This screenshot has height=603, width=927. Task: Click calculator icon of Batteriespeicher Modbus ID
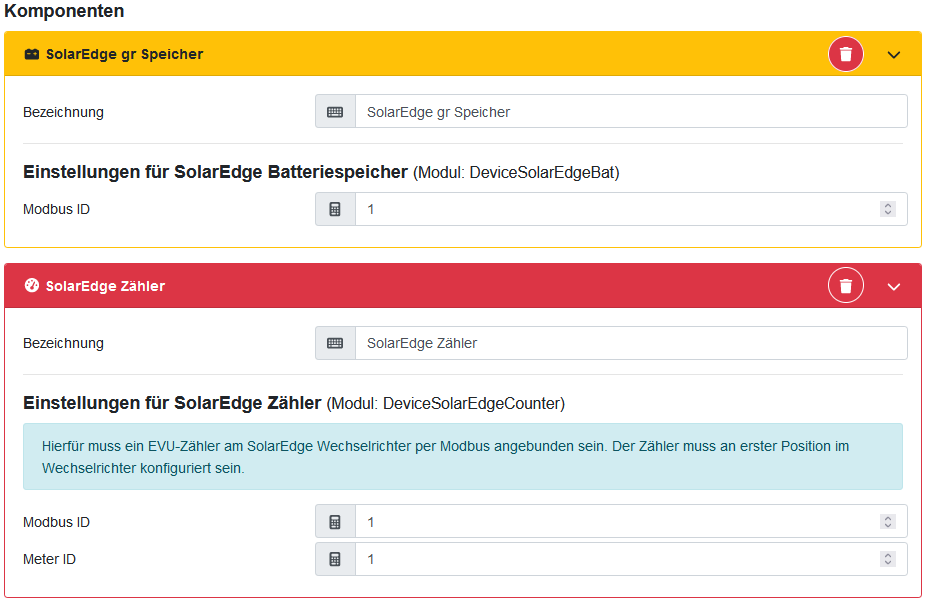pyautogui.click(x=335, y=209)
